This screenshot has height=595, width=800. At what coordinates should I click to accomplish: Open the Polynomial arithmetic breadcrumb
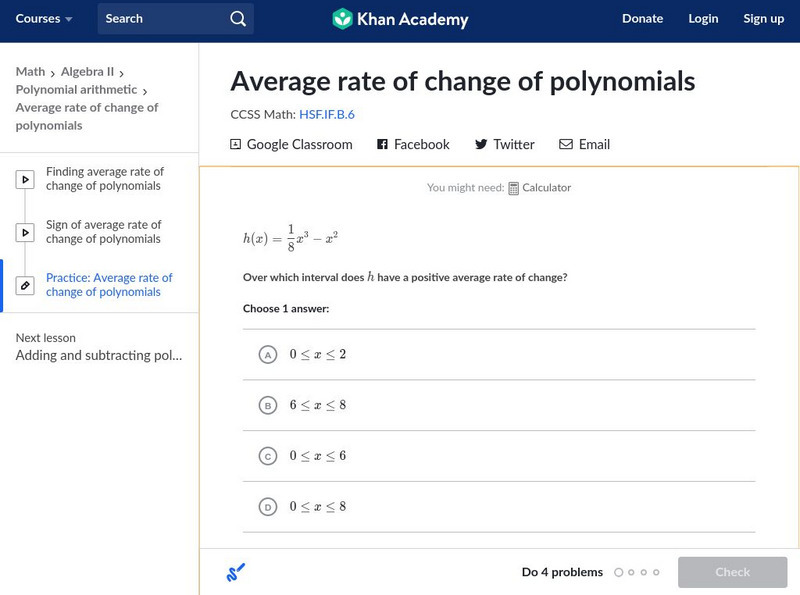76,90
